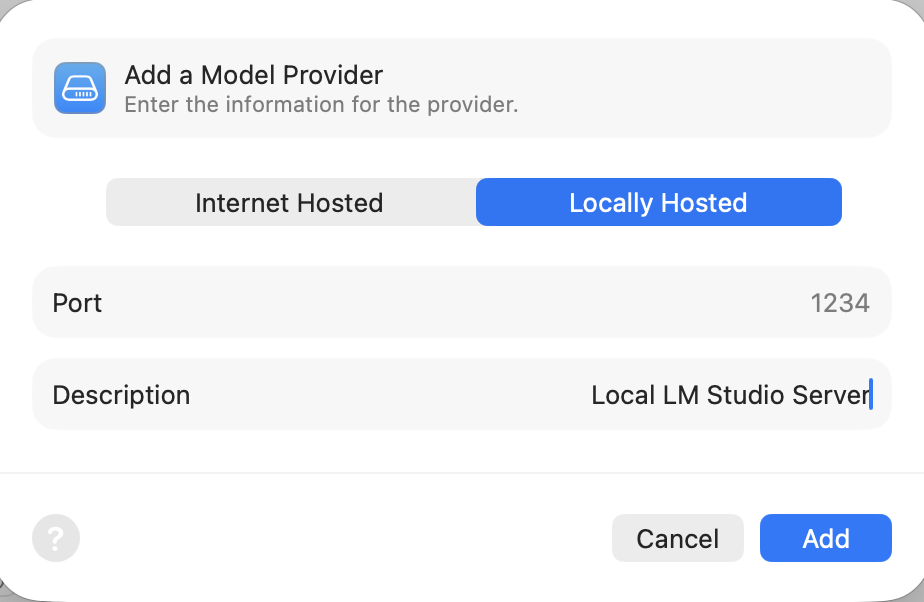Select the Locally Hosted tab
The height and width of the screenshot is (602, 924).
click(658, 203)
